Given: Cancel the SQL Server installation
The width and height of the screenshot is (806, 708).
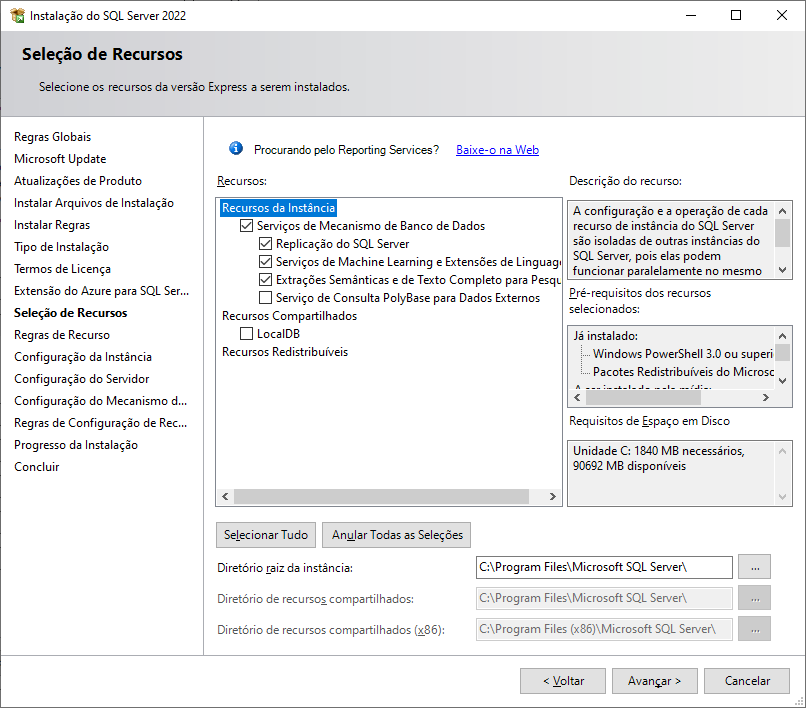Looking at the screenshot, I should pos(747,681).
